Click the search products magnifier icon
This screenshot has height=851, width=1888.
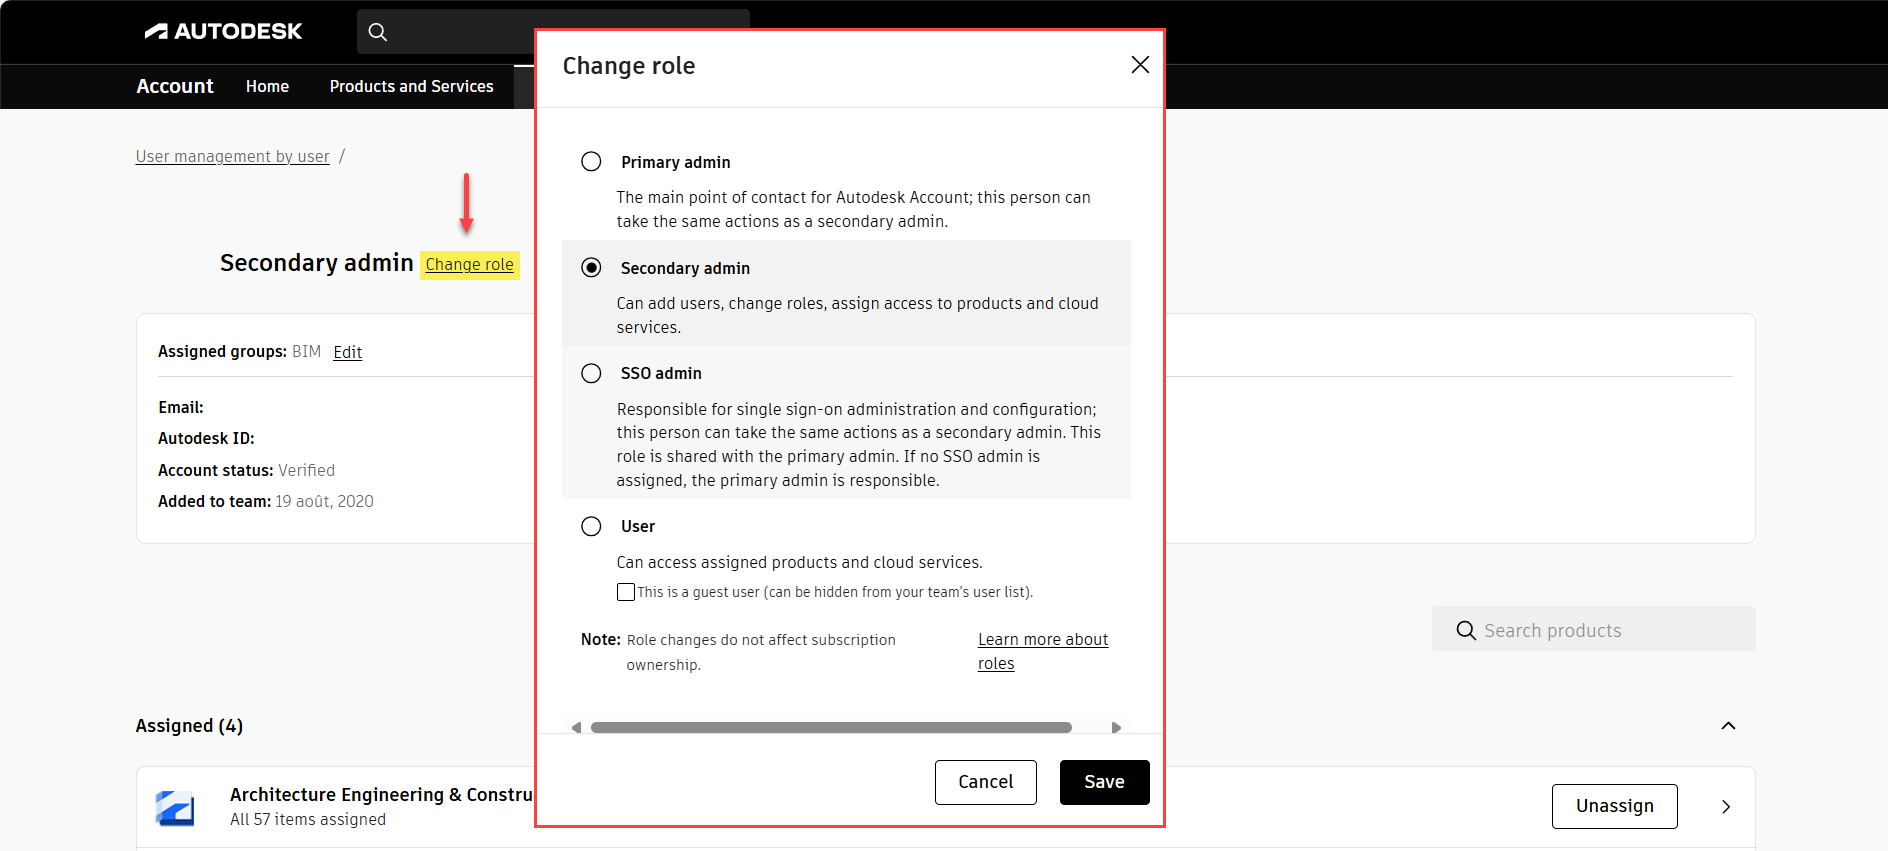[x=1466, y=631]
